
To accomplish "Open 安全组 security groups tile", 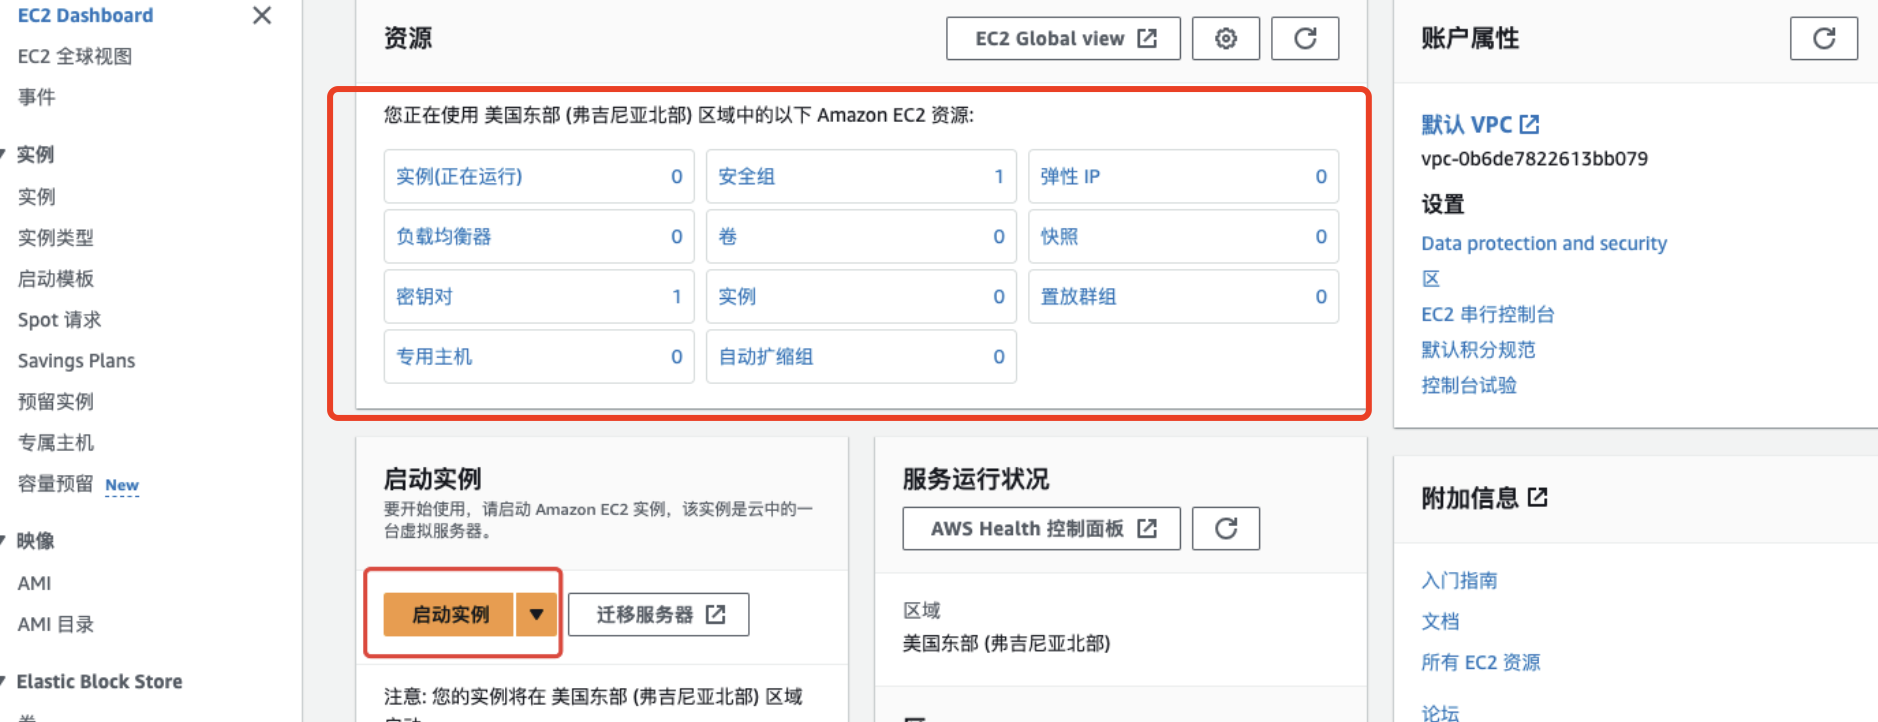I will pyautogui.click(x=861, y=176).
